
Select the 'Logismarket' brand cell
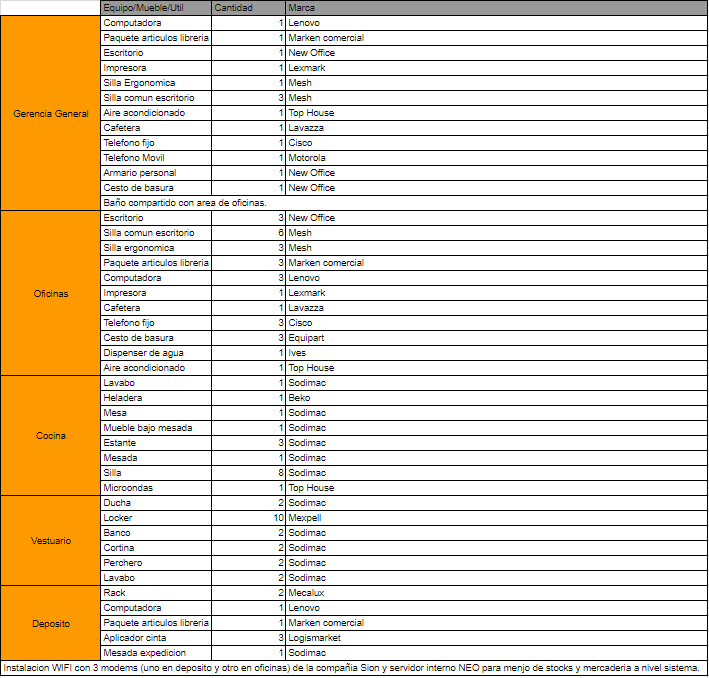[496, 638]
